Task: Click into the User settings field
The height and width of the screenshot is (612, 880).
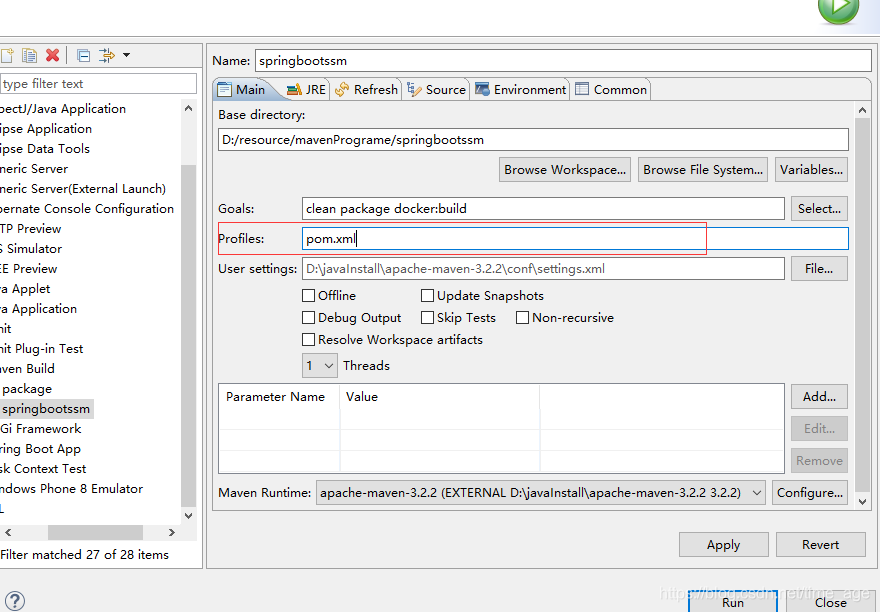Action: (543, 269)
